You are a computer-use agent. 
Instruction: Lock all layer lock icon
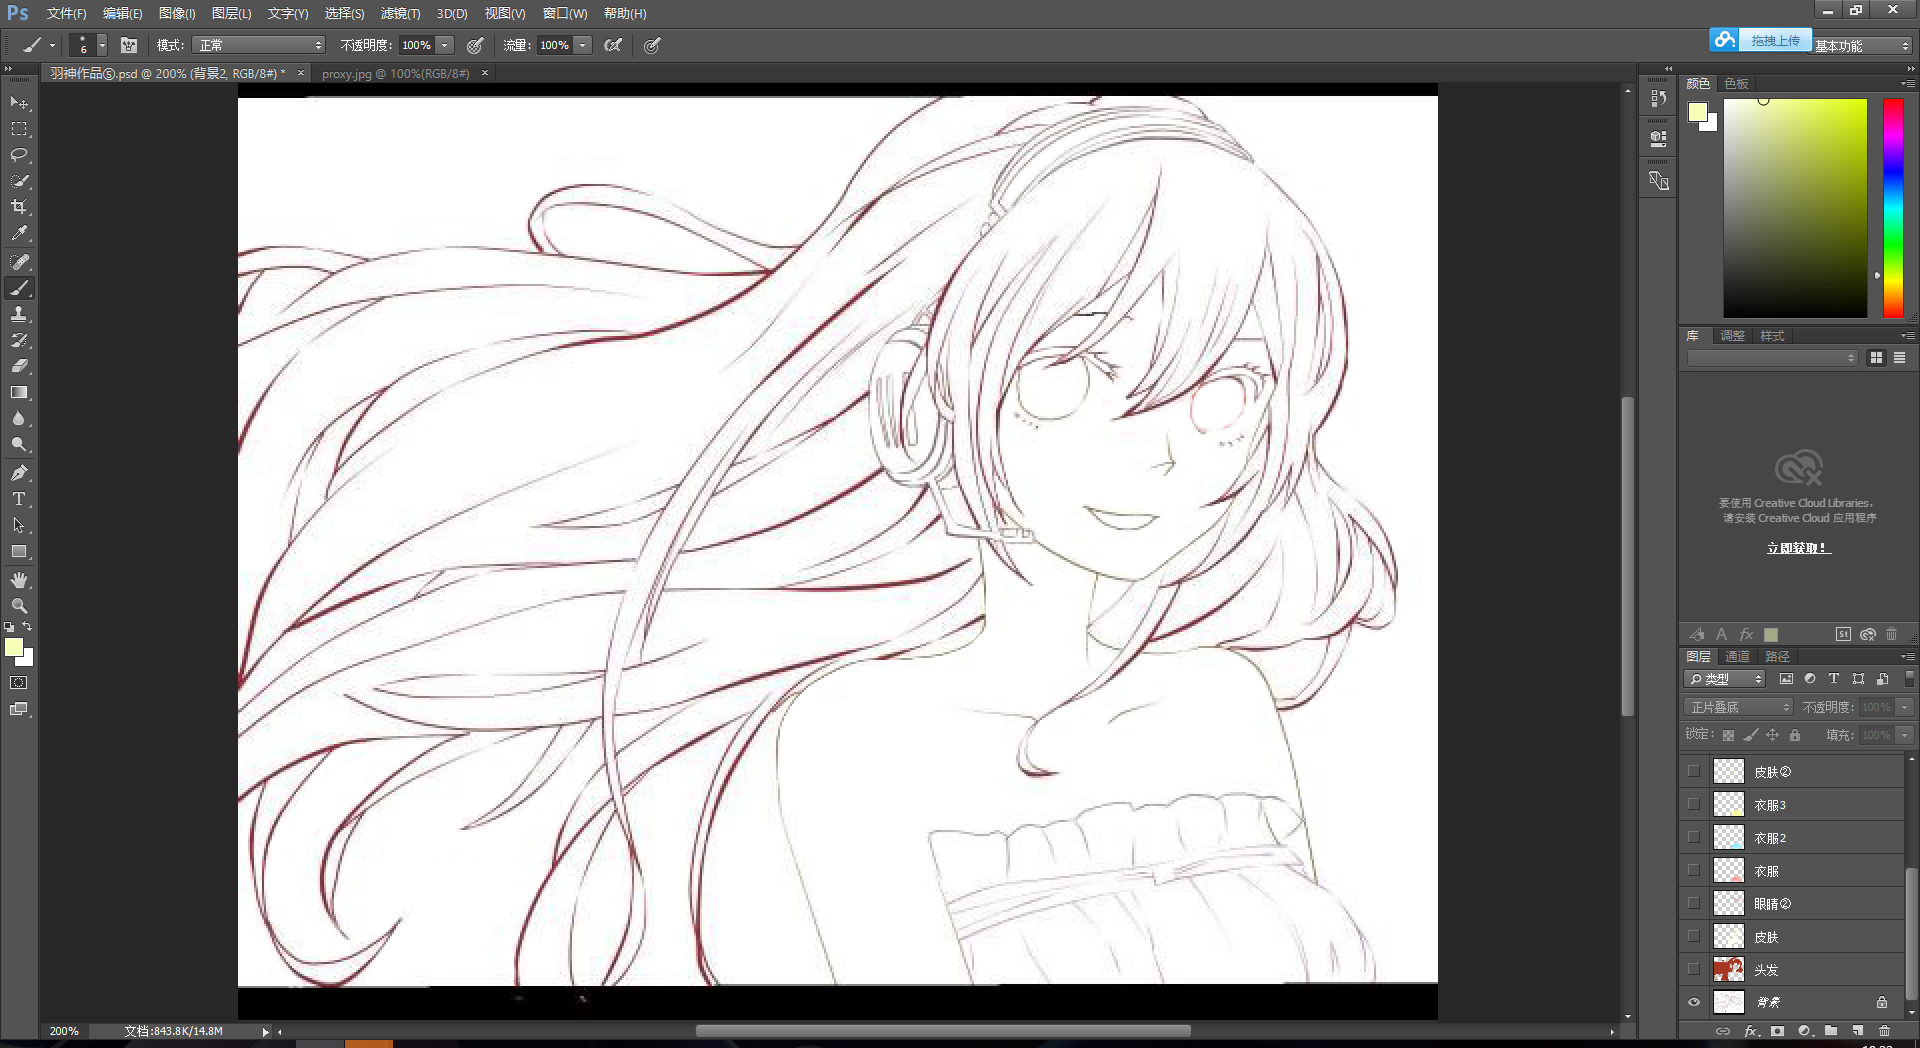point(1795,735)
